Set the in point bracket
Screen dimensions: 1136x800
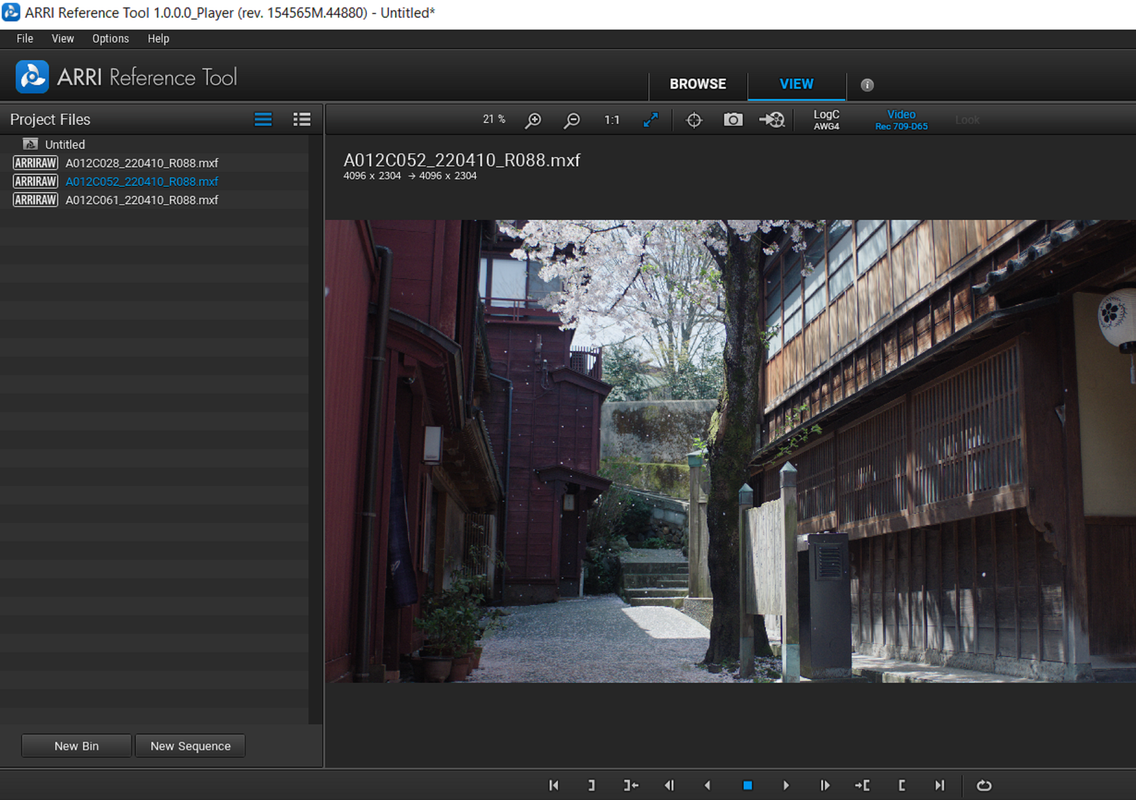pyautogui.click(x=901, y=786)
